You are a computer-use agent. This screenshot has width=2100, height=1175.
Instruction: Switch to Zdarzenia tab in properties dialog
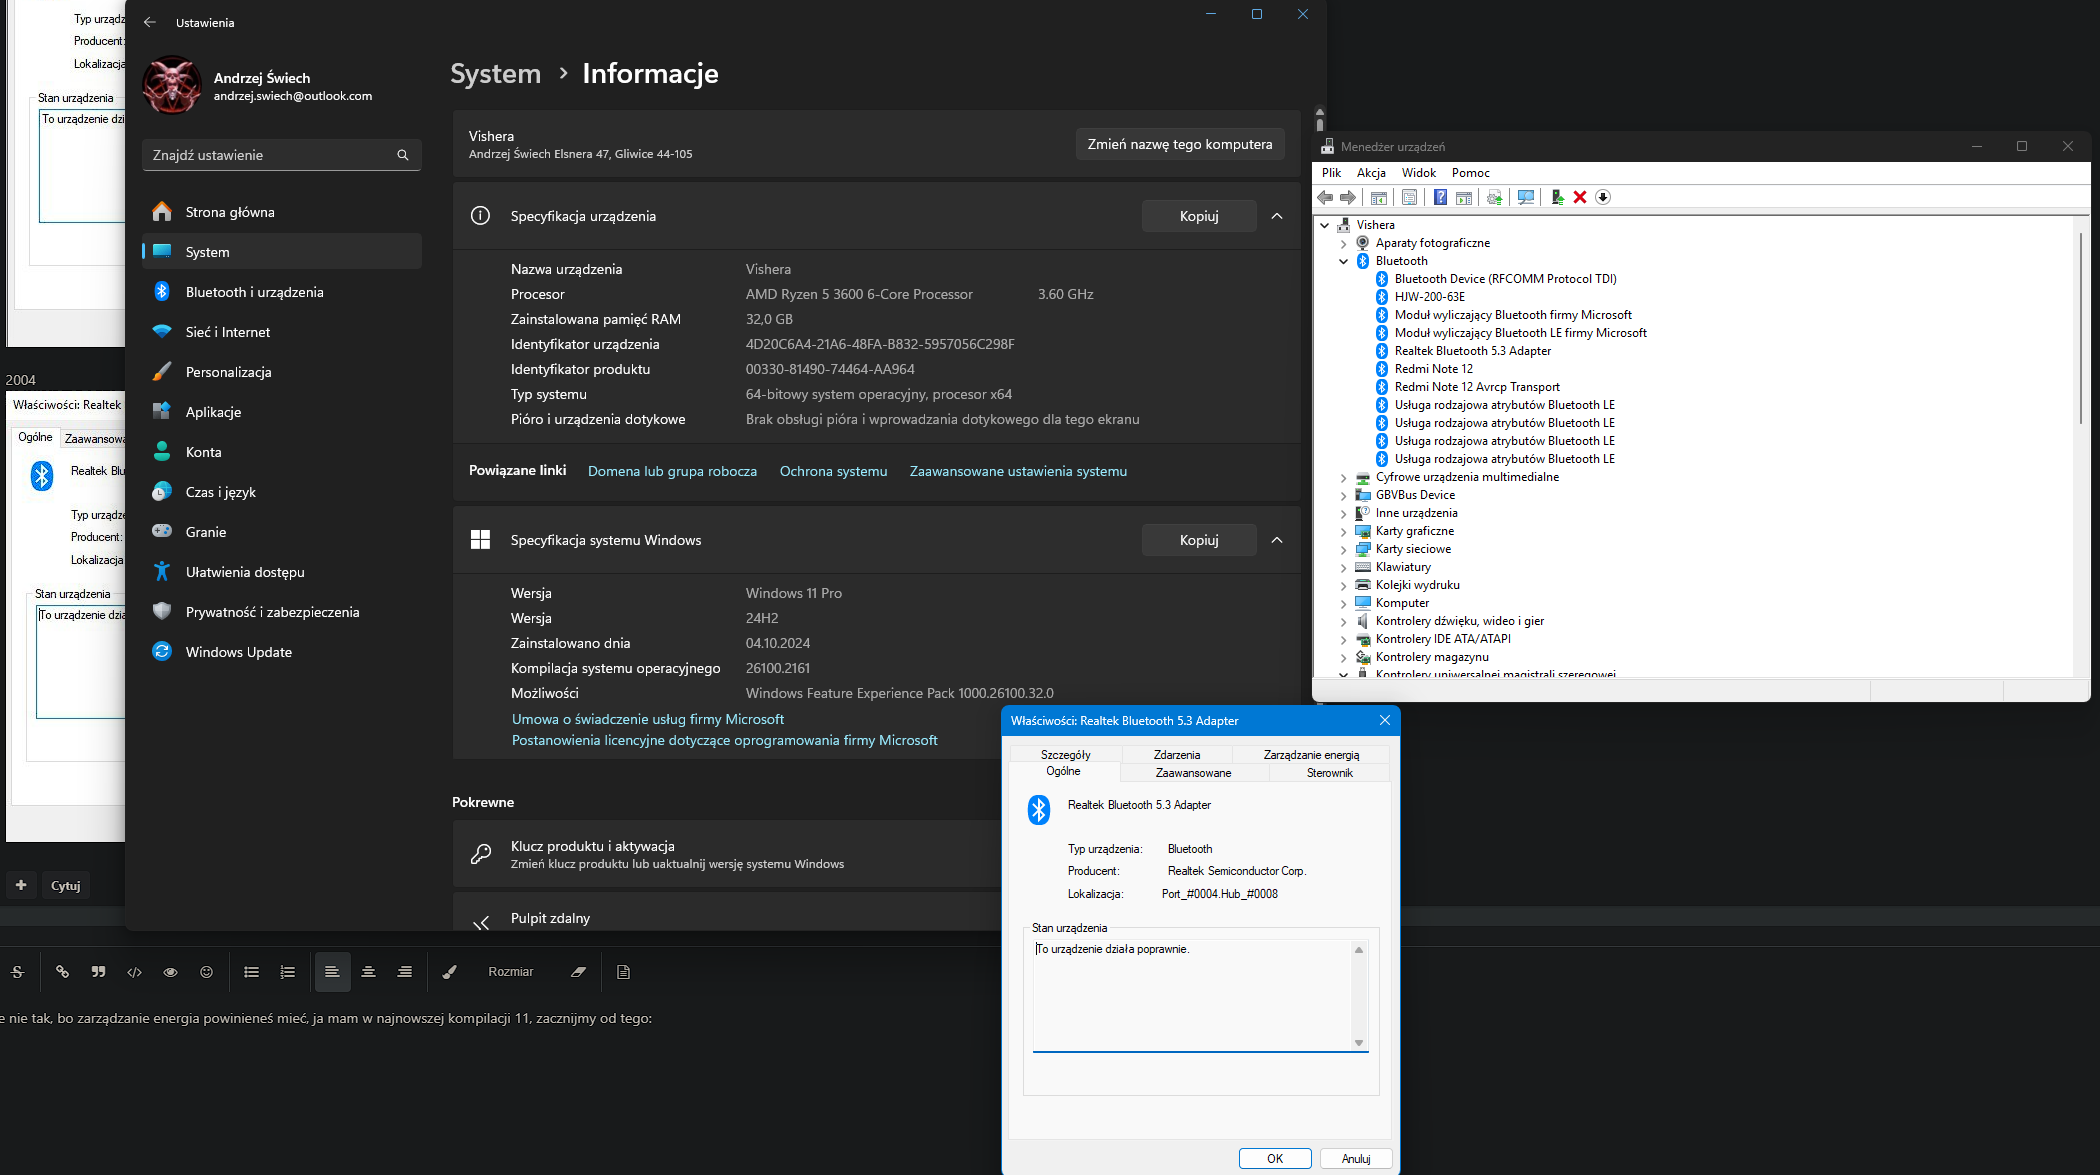coord(1176,755)
